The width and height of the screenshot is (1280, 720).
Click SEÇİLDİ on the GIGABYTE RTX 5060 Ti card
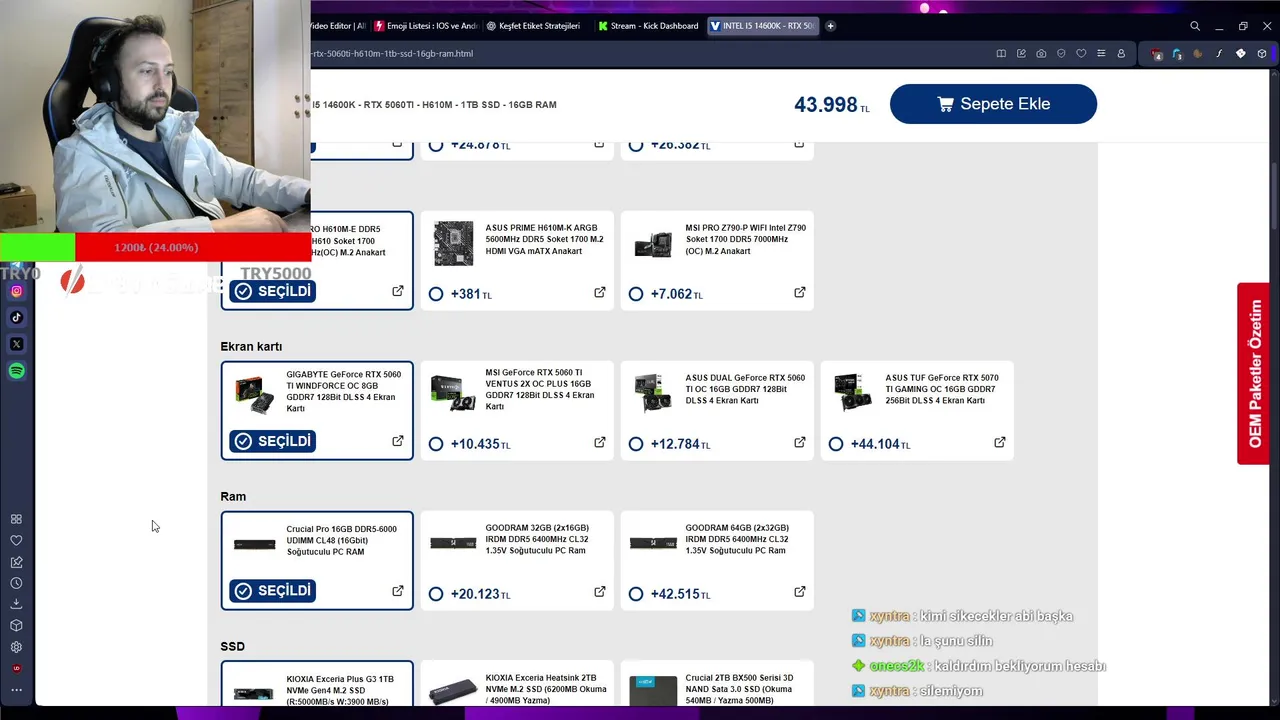pyautogui.click(x=273, y=441)
